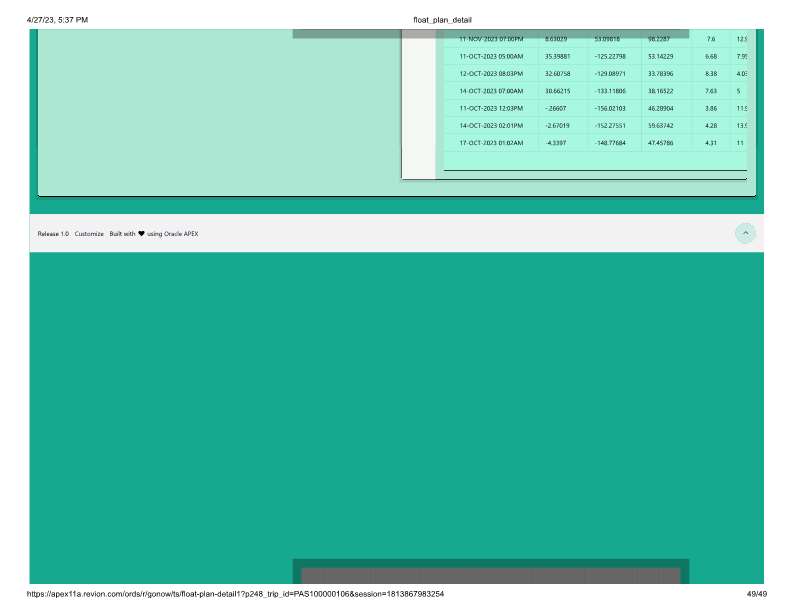Screen dimensions: 793x613
Task: Click the apex11a.revion.com URL in page footer
Action: coord(237,594)
